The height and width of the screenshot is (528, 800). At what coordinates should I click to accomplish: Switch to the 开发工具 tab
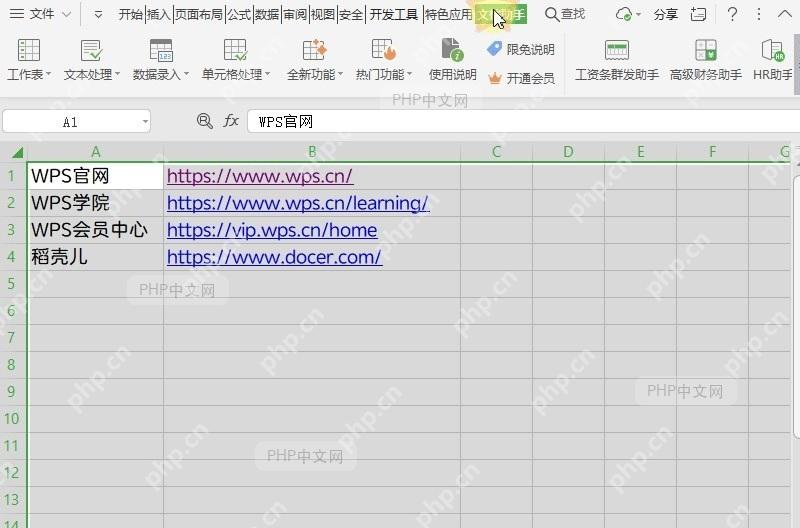point(393,14)
